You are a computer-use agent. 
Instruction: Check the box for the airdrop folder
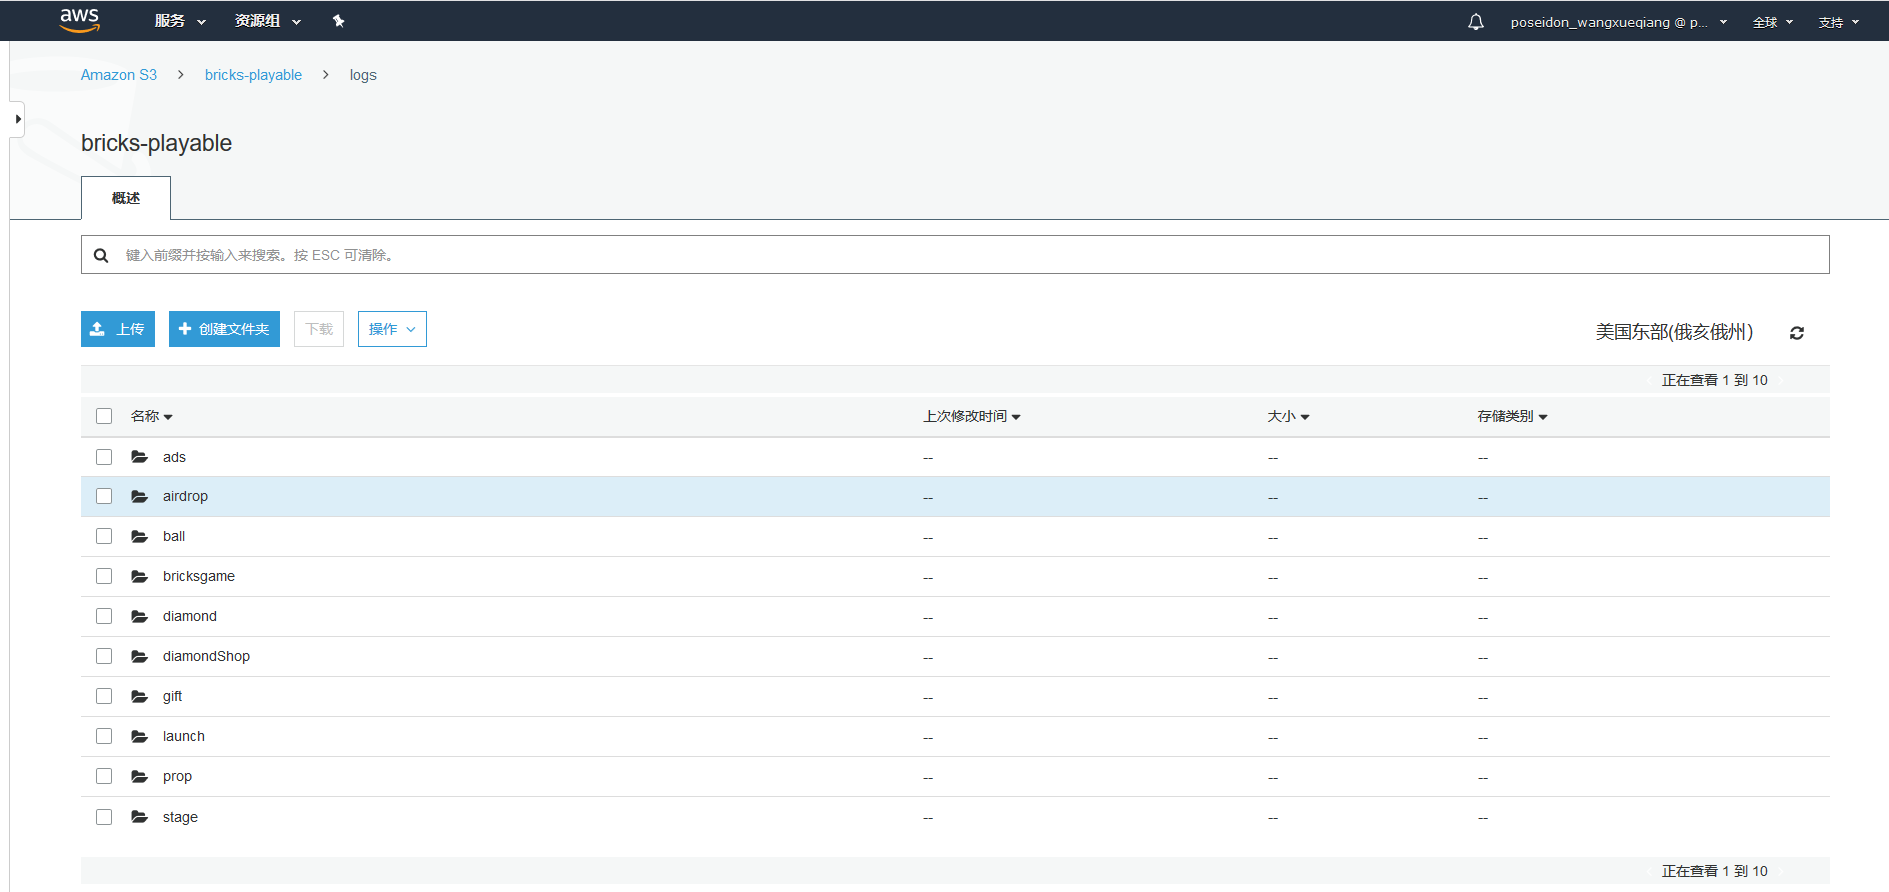(104, 496)
